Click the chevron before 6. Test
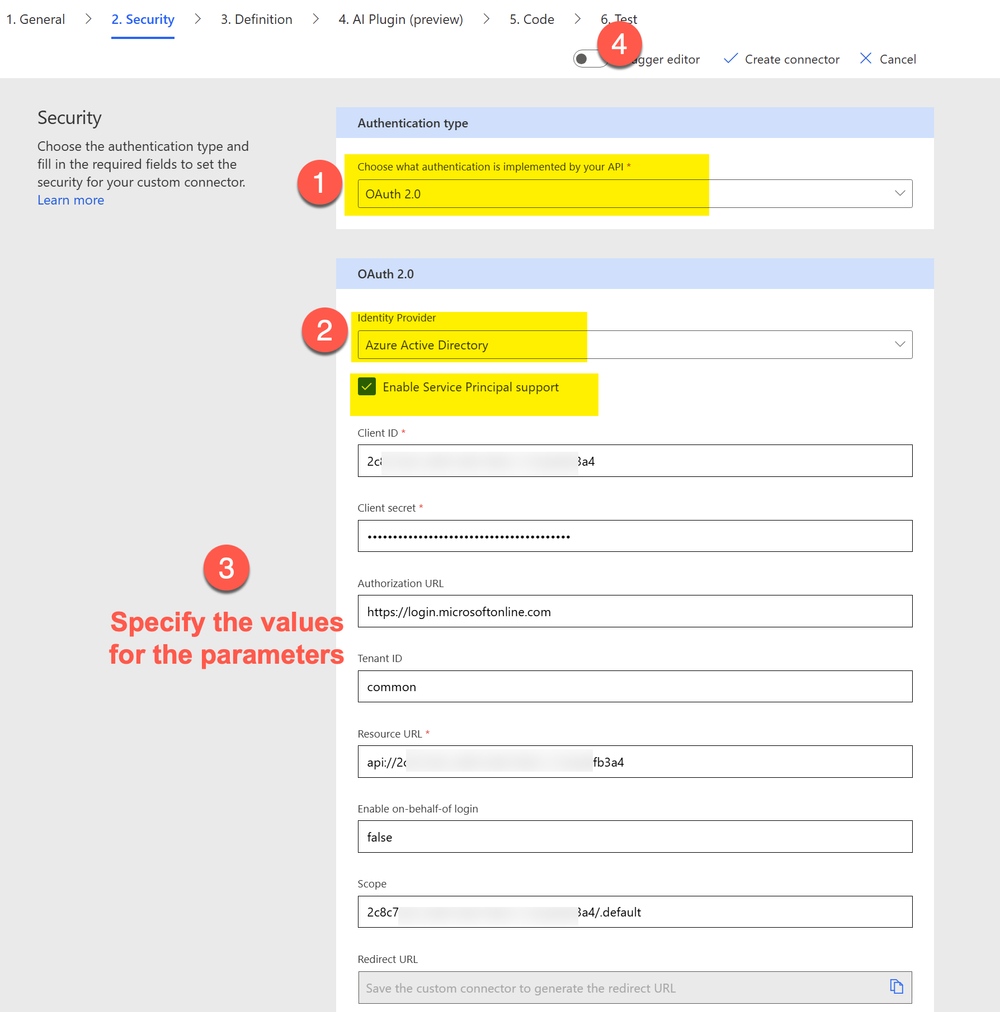1000x1012 pixels. tap(577, 18)
